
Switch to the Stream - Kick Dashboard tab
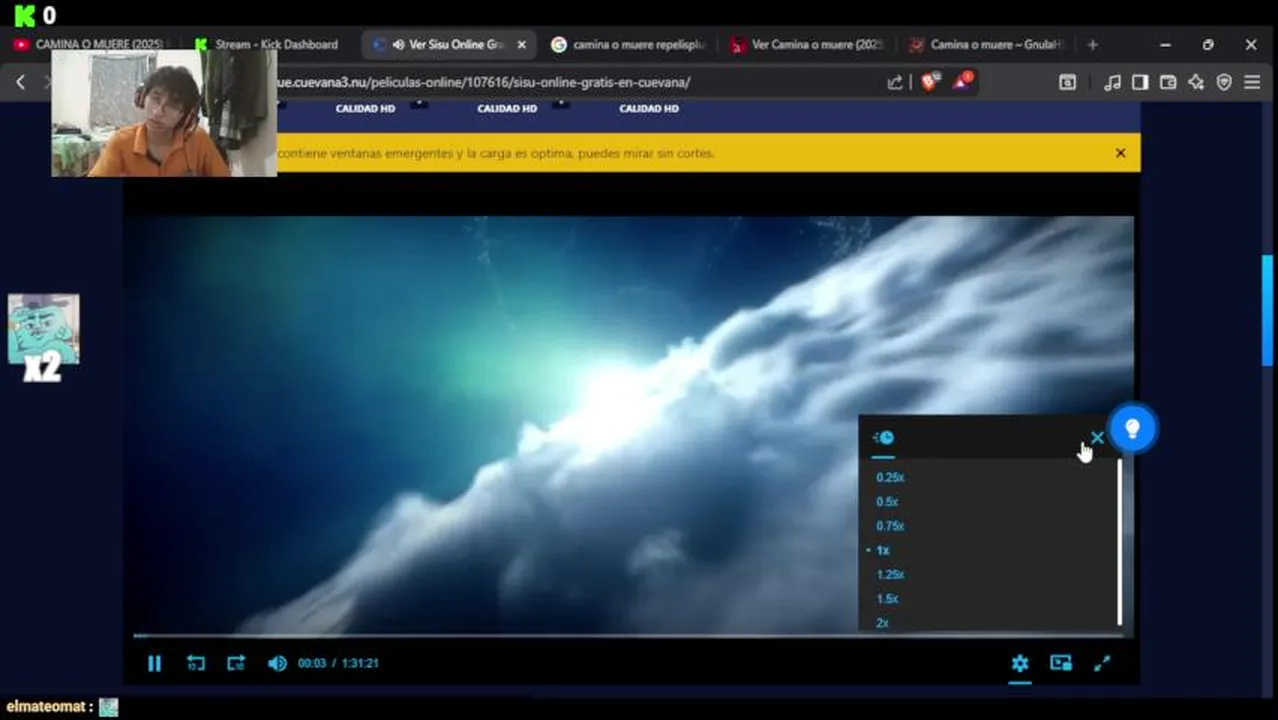[x=267, y=45]
